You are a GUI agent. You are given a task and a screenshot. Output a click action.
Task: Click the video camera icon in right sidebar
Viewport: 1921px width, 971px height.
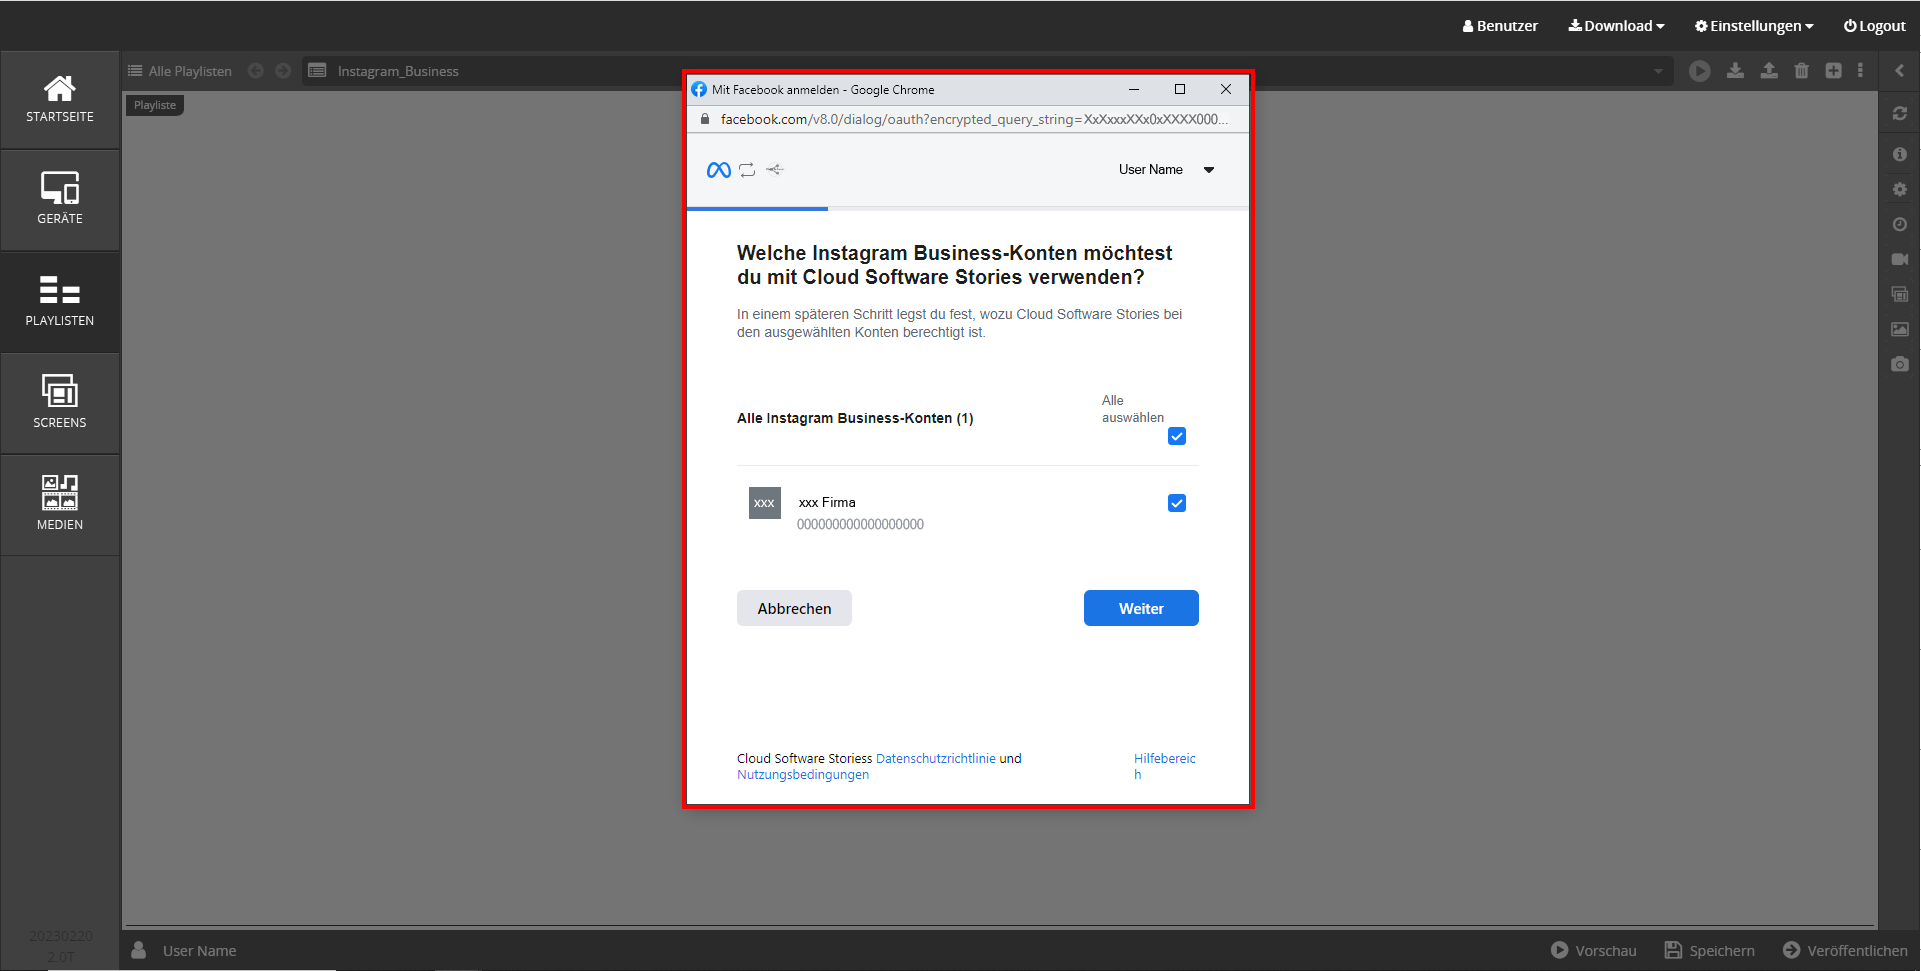point(1899,259)
